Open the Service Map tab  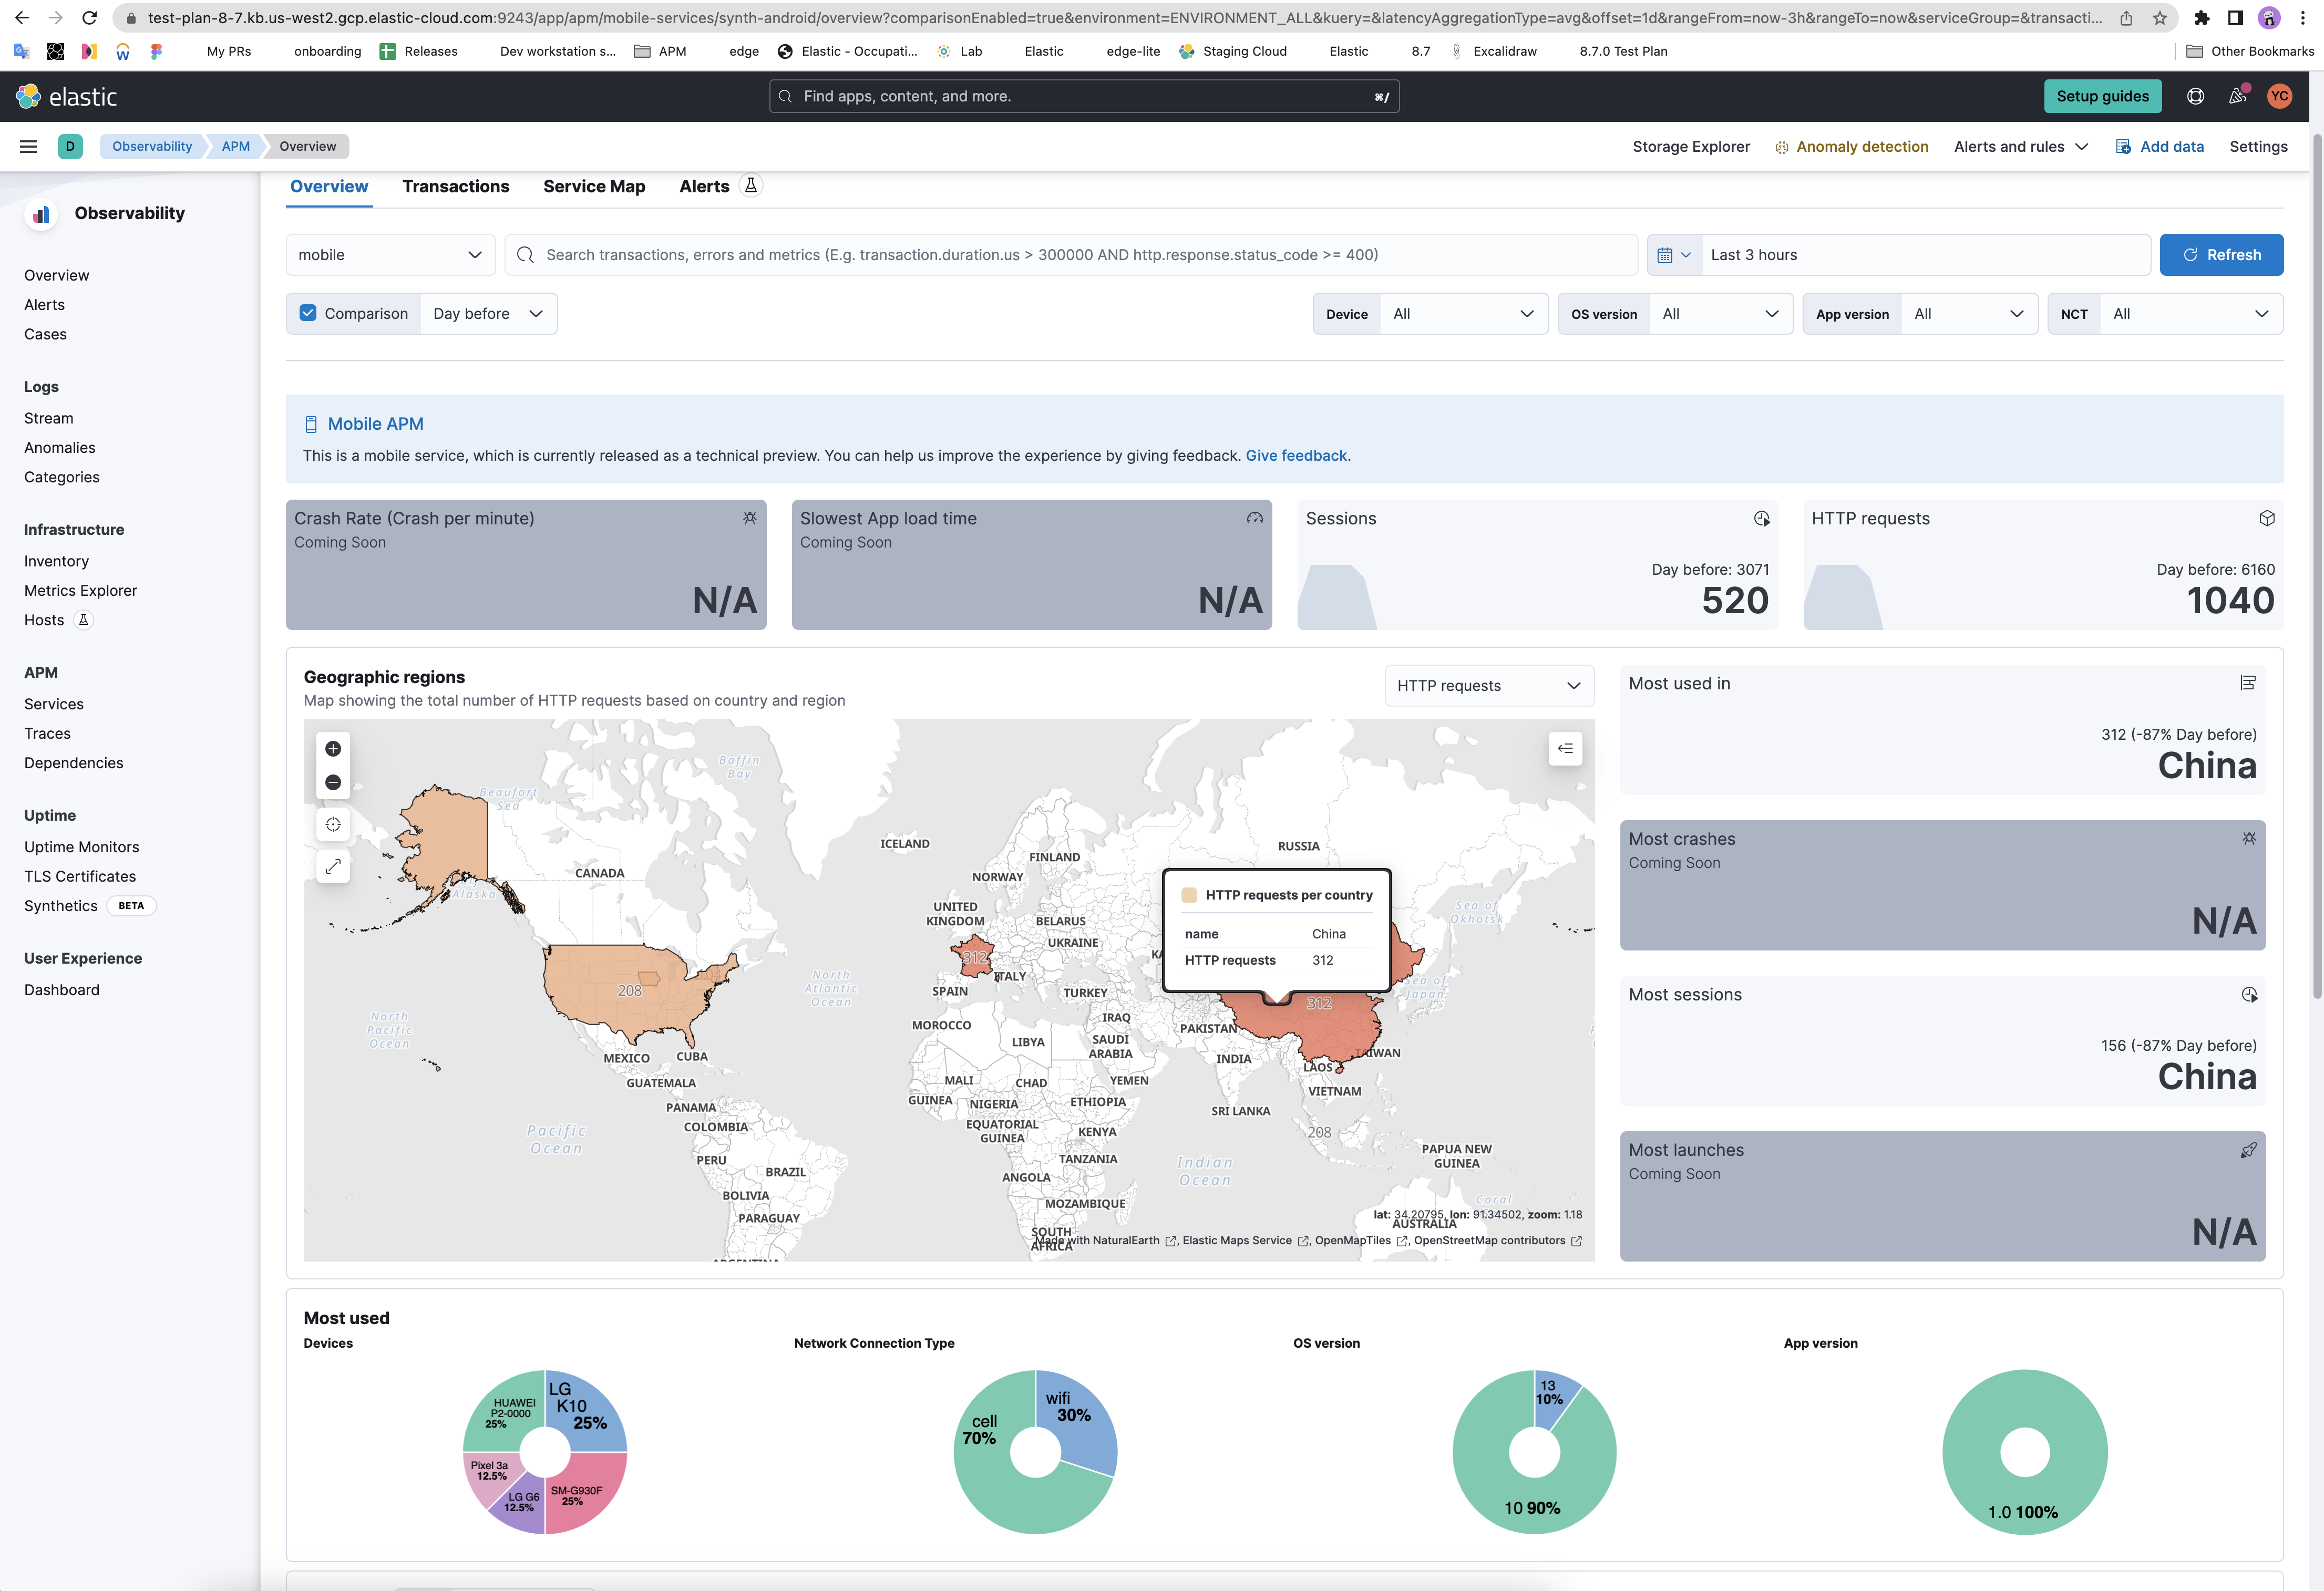pos(594,186)
